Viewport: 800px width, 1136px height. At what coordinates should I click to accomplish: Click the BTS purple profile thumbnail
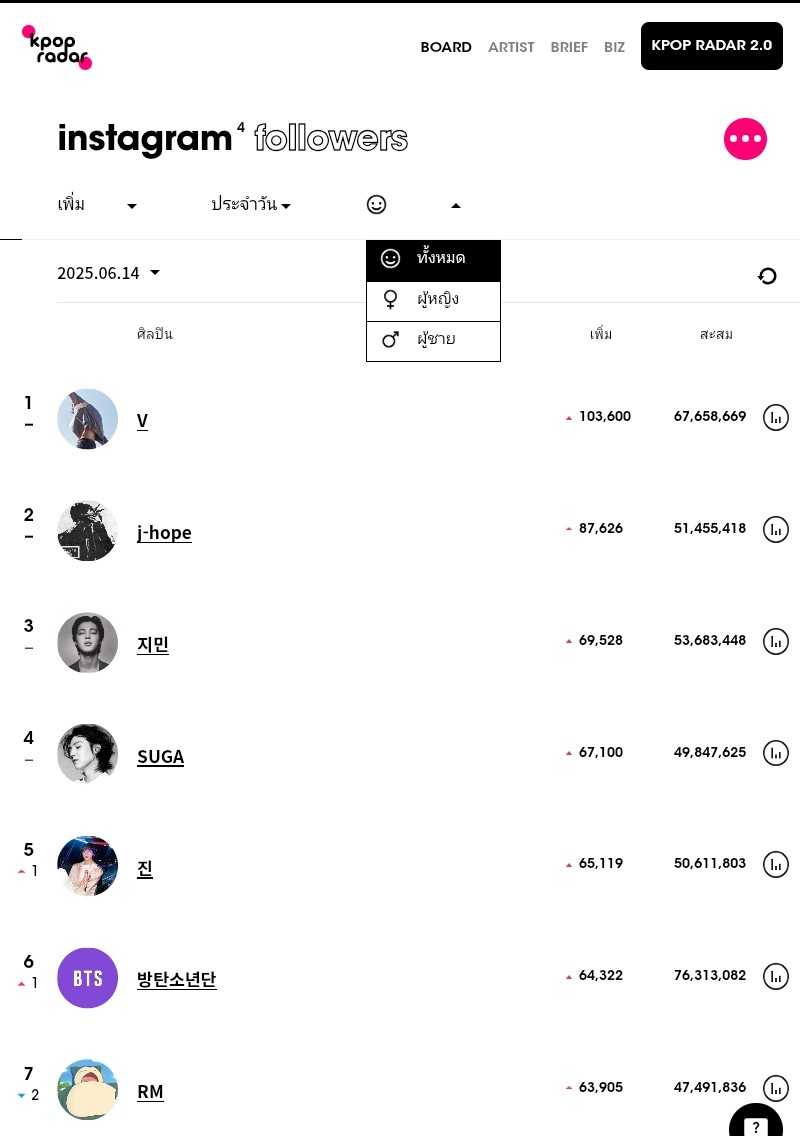tap(88, 978)
